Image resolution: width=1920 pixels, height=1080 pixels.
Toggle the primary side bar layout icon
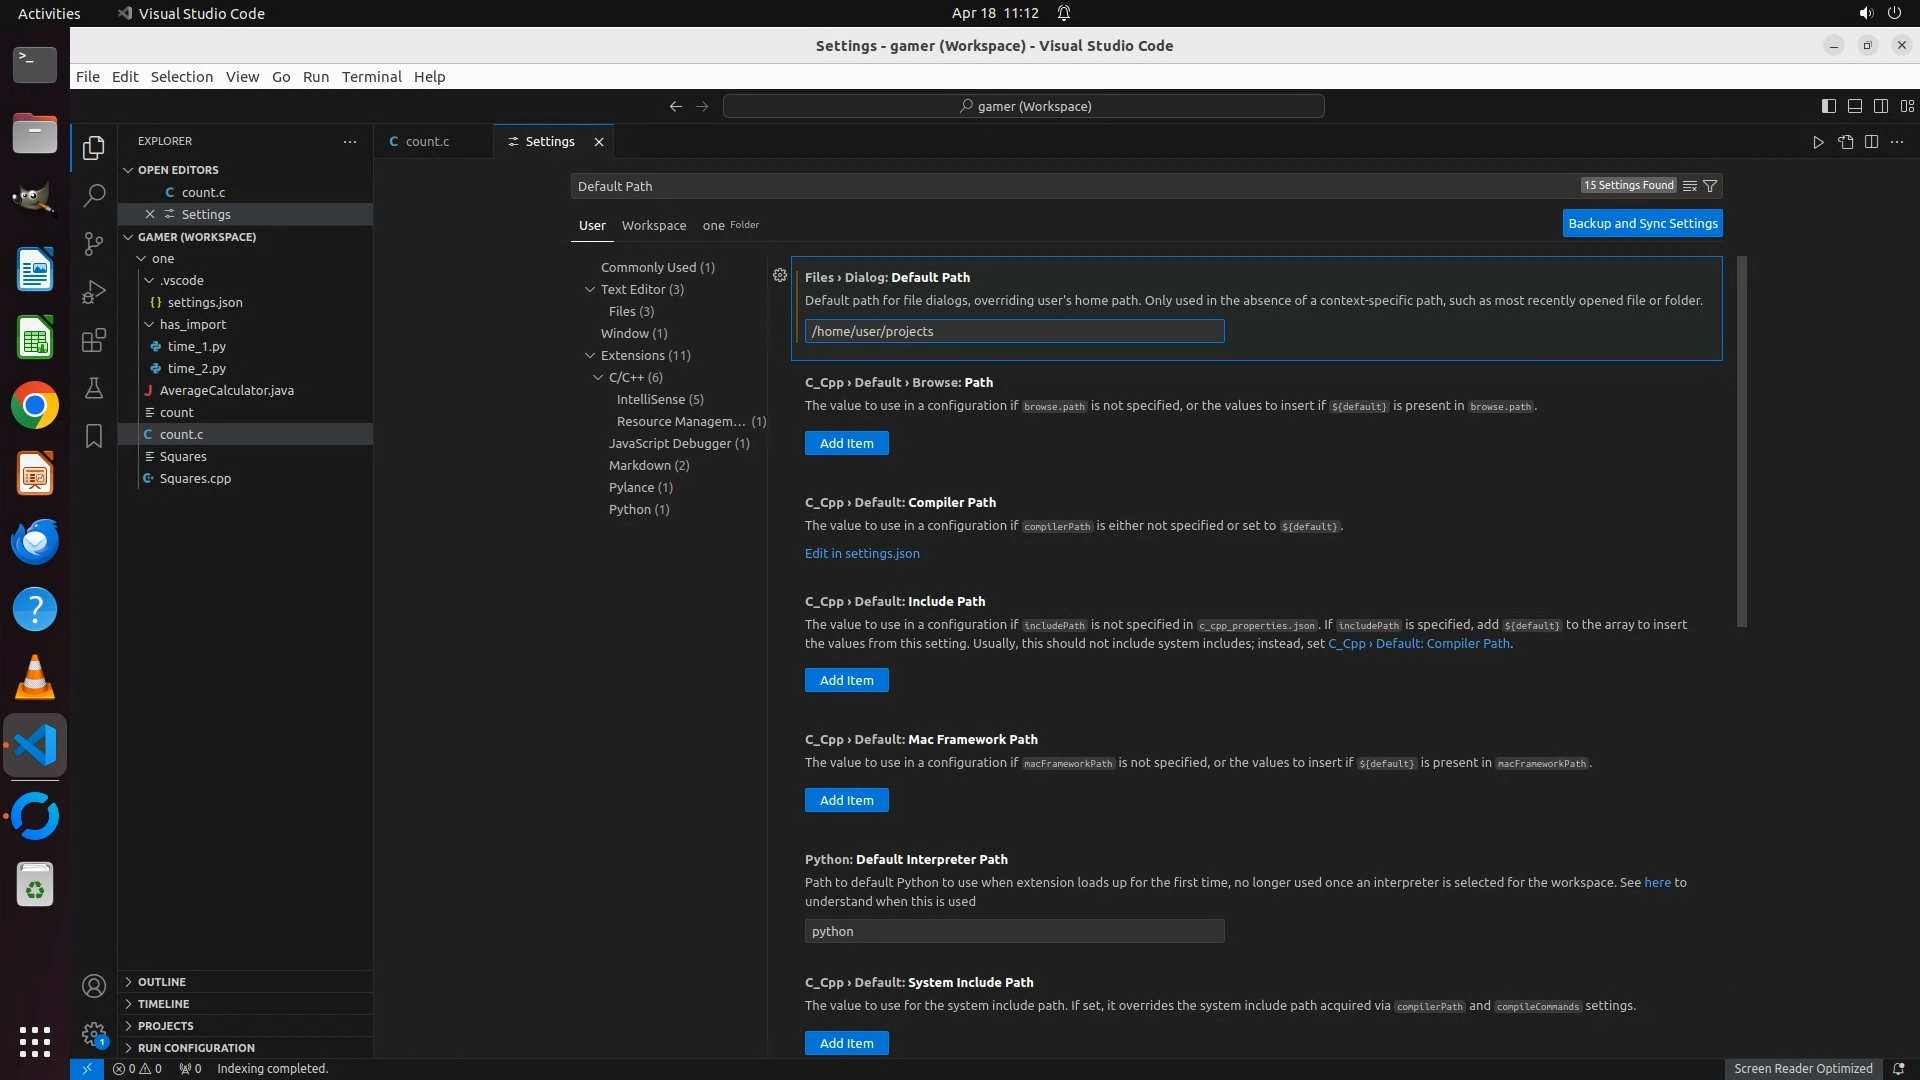tap(1828, 106)
